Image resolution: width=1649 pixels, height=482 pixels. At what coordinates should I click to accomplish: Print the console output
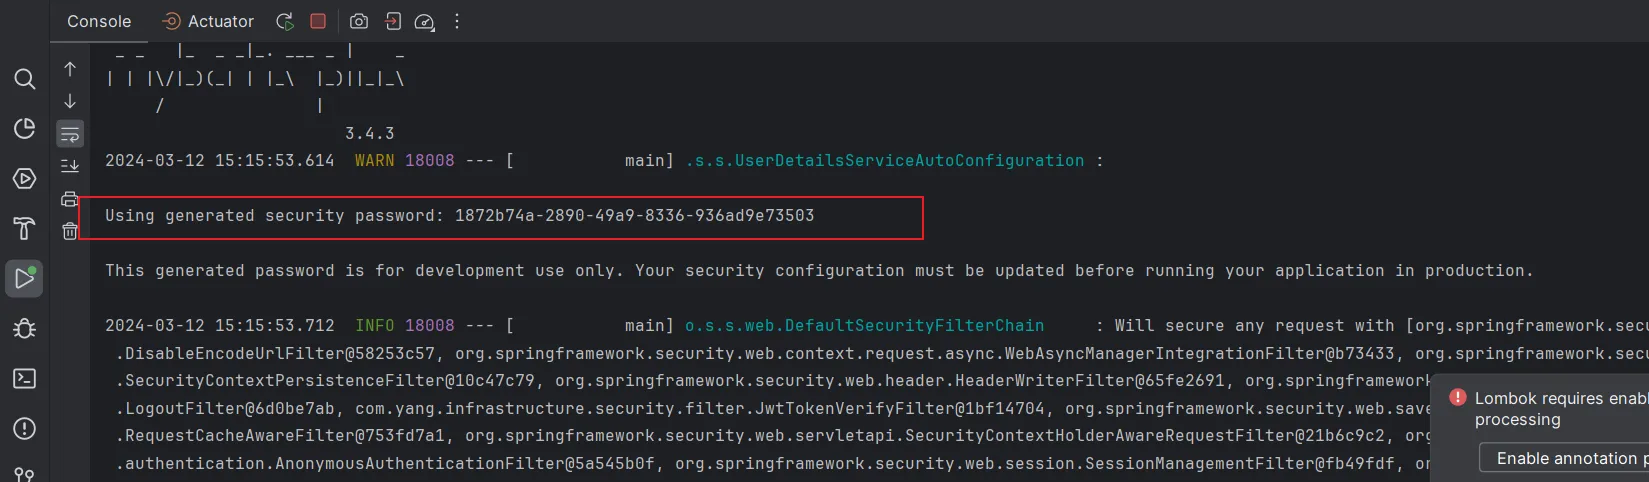click(70, 199)
